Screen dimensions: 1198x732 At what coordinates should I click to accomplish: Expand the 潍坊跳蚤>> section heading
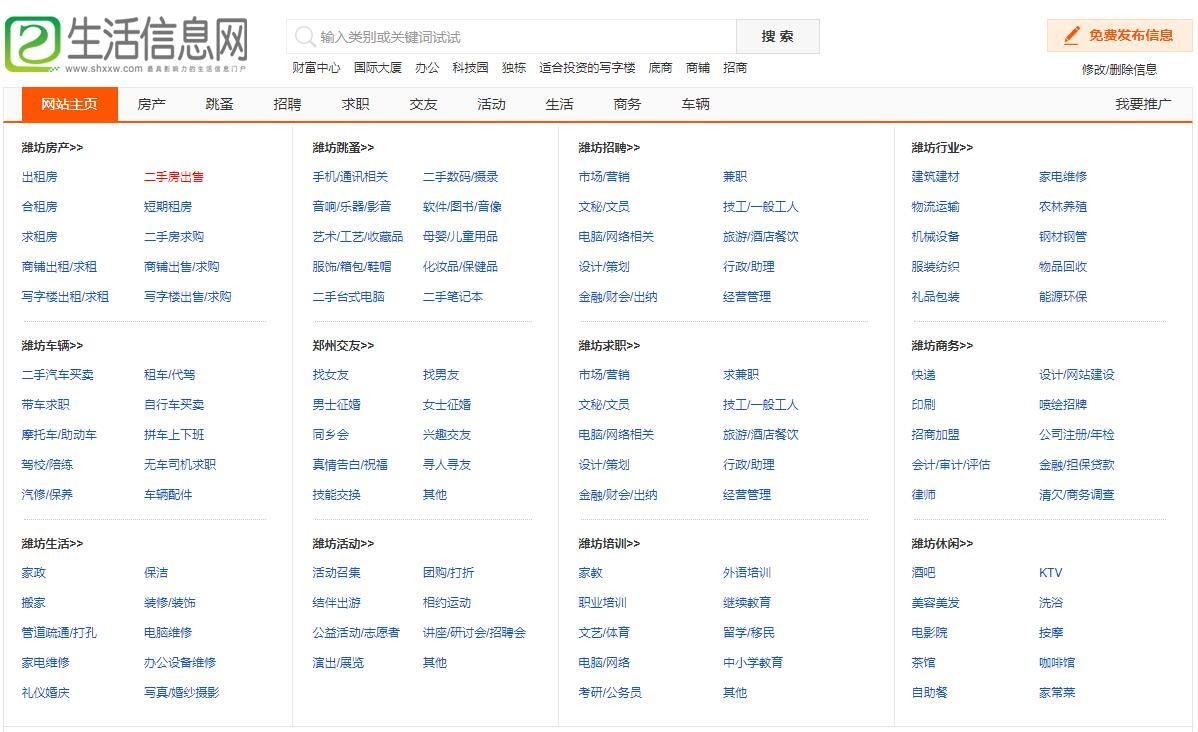click(x=343, y=147)
